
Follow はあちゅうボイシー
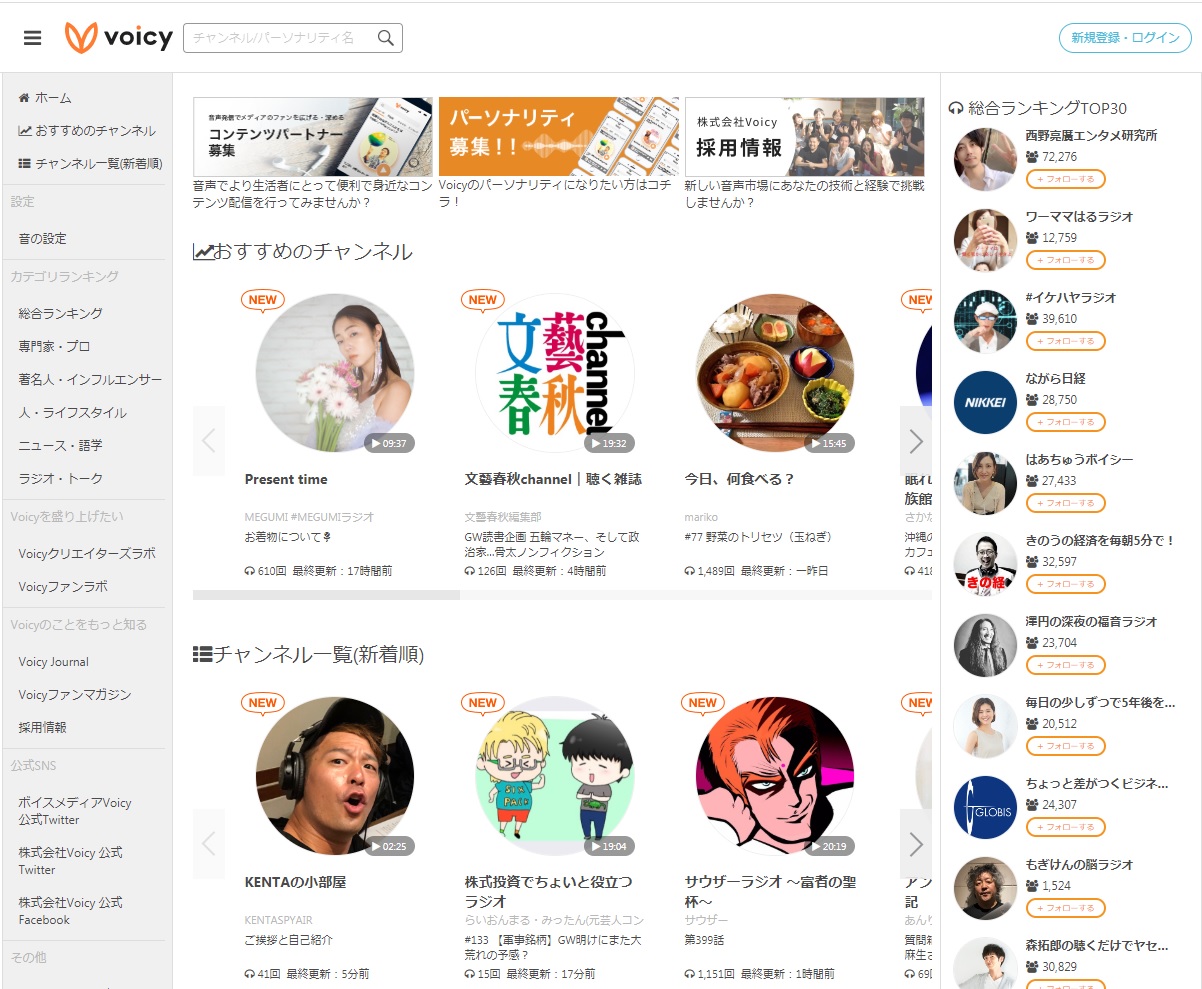[1065, 503]
